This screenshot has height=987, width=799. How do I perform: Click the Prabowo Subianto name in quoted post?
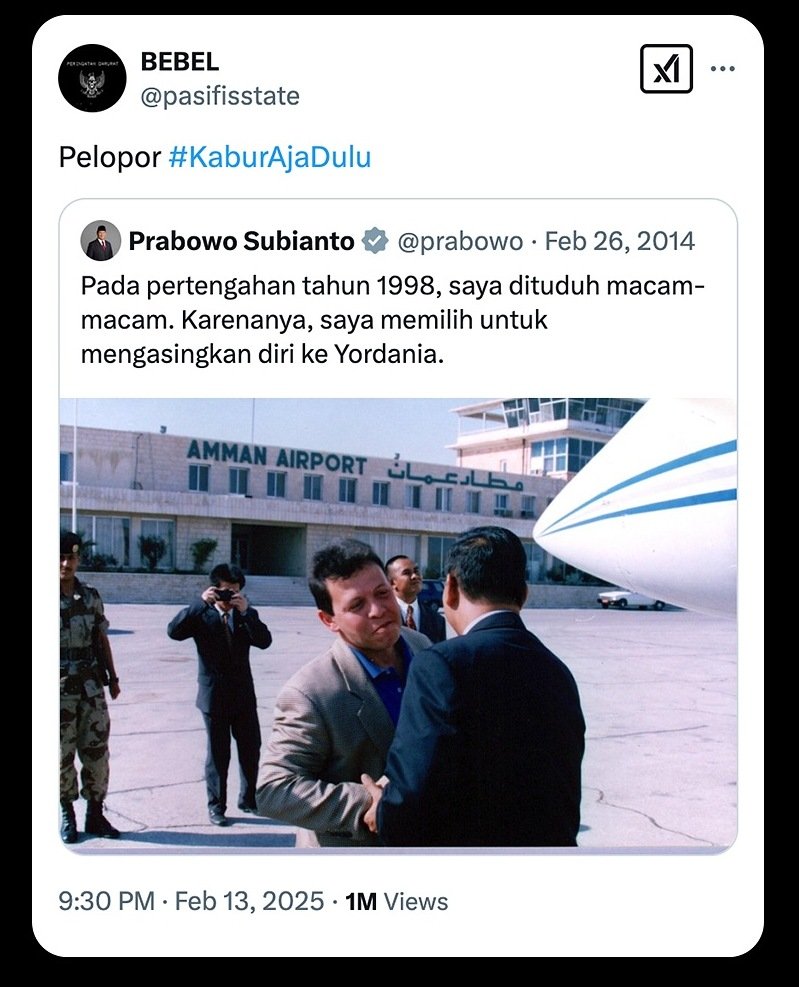[x=241, y=241]
